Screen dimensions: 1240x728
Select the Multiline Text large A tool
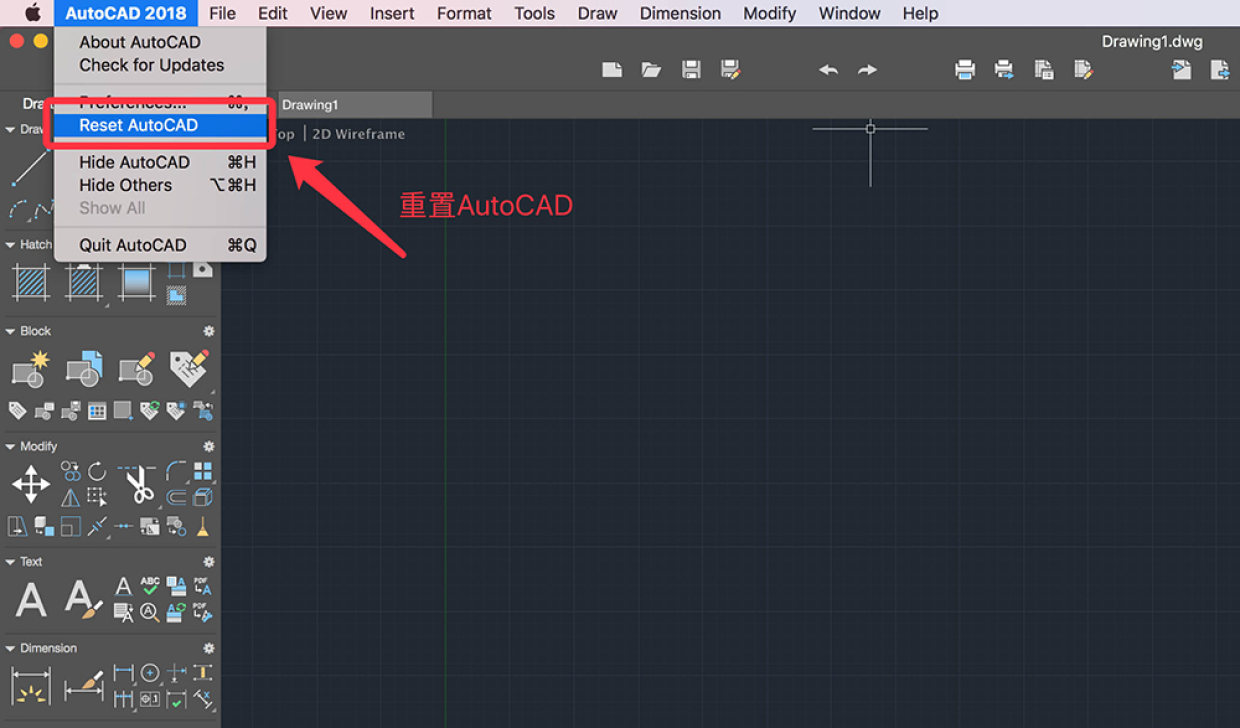[31, 599]
